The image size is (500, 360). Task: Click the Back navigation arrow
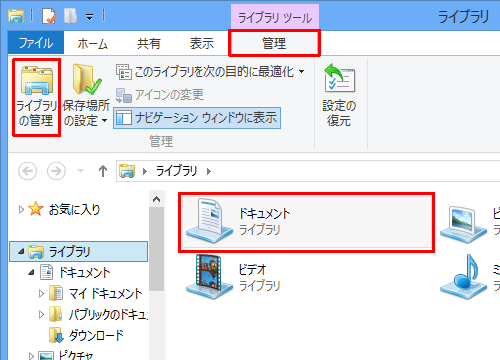pyautogui.click(x=27, y=171)
